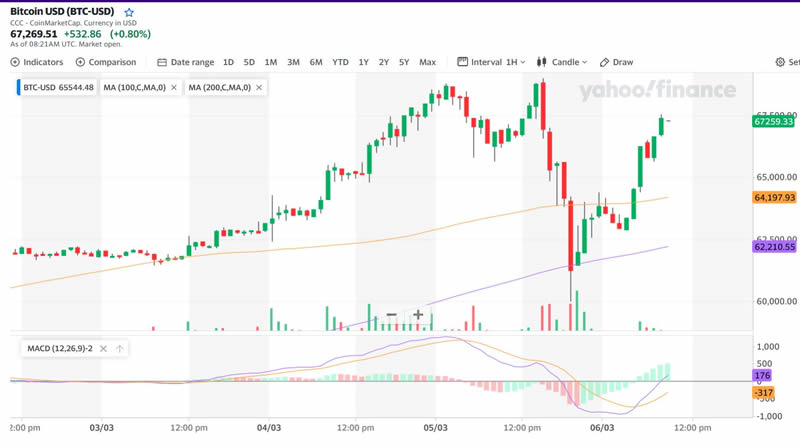Add Bitcoin to watchlist with star icon
The width and height of the screenshot is (800, 448).
129,13
